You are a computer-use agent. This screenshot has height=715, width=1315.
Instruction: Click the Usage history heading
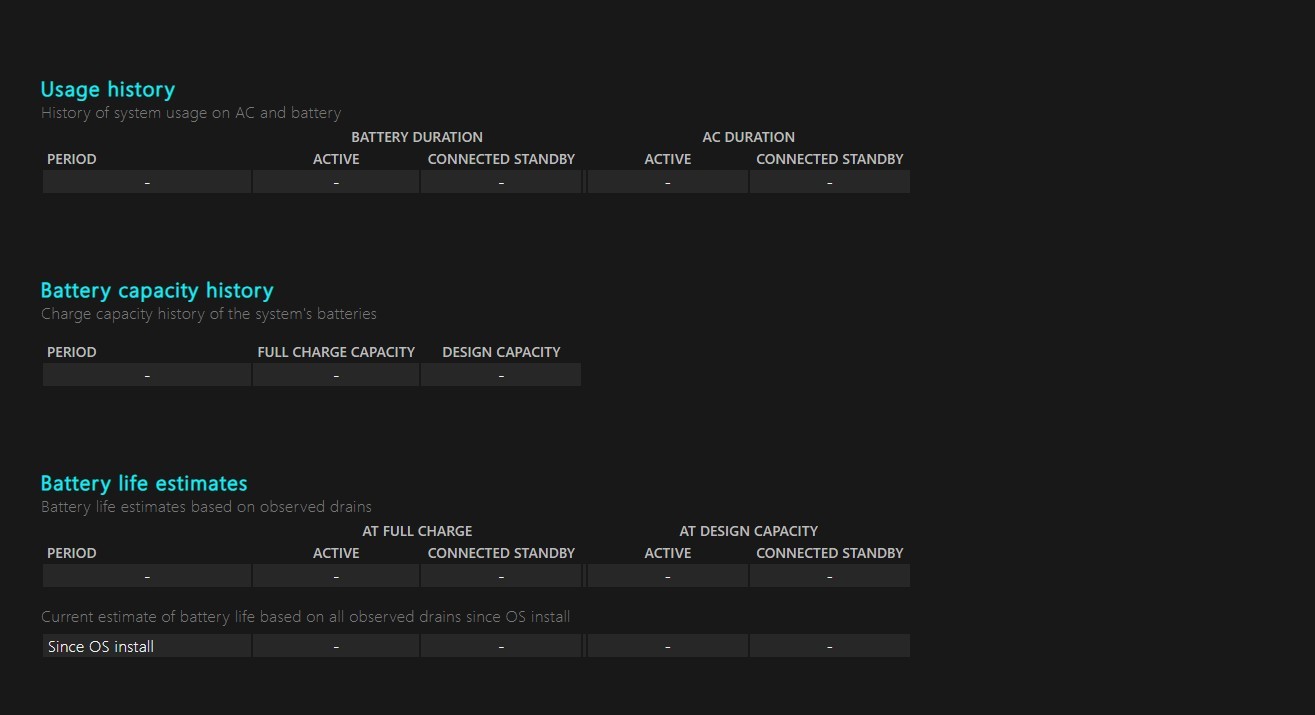pyautogui.click(x=108, y=89)
